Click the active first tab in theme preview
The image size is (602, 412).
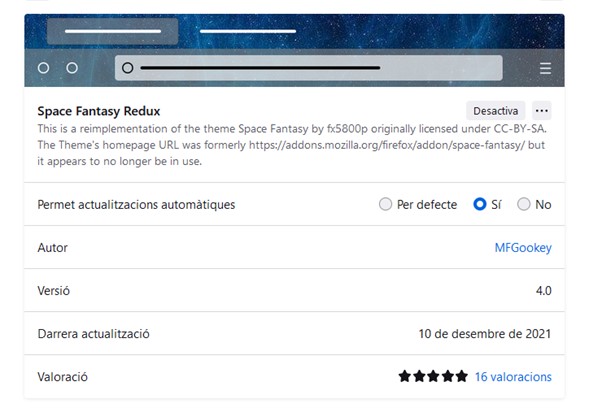coord(112,31)
